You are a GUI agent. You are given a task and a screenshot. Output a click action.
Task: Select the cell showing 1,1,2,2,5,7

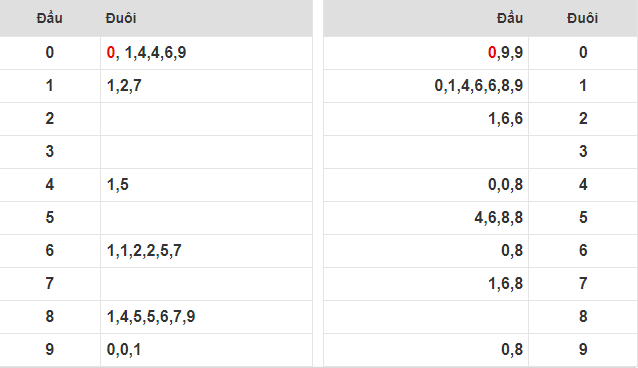[x=206, y=251]
